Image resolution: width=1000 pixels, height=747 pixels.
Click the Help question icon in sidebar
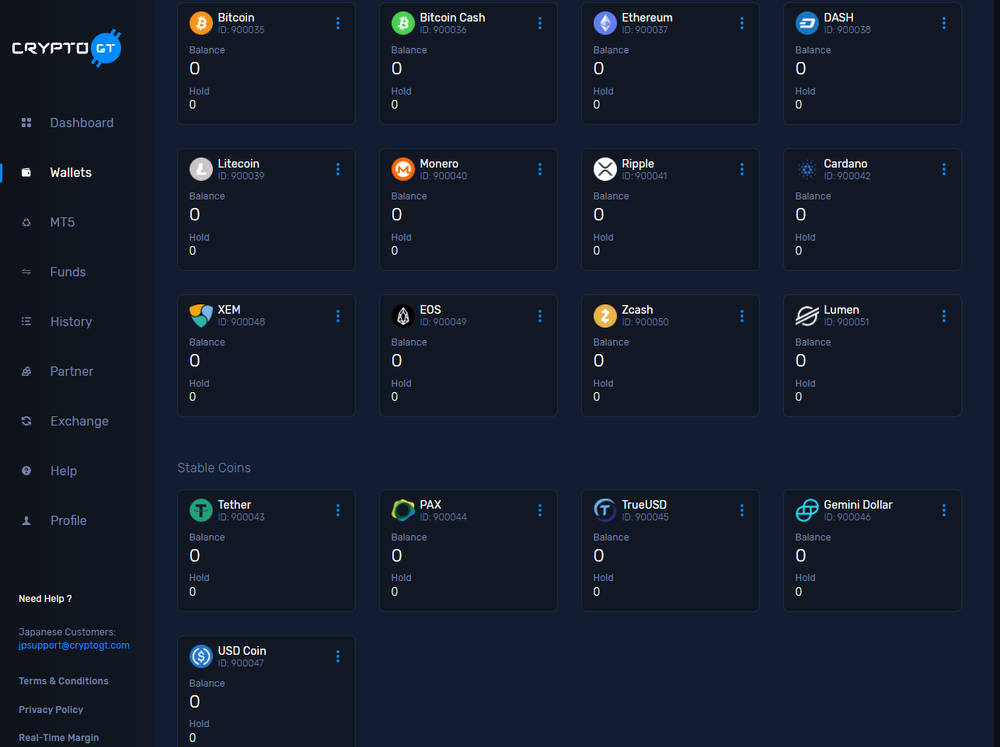(26, 471)
